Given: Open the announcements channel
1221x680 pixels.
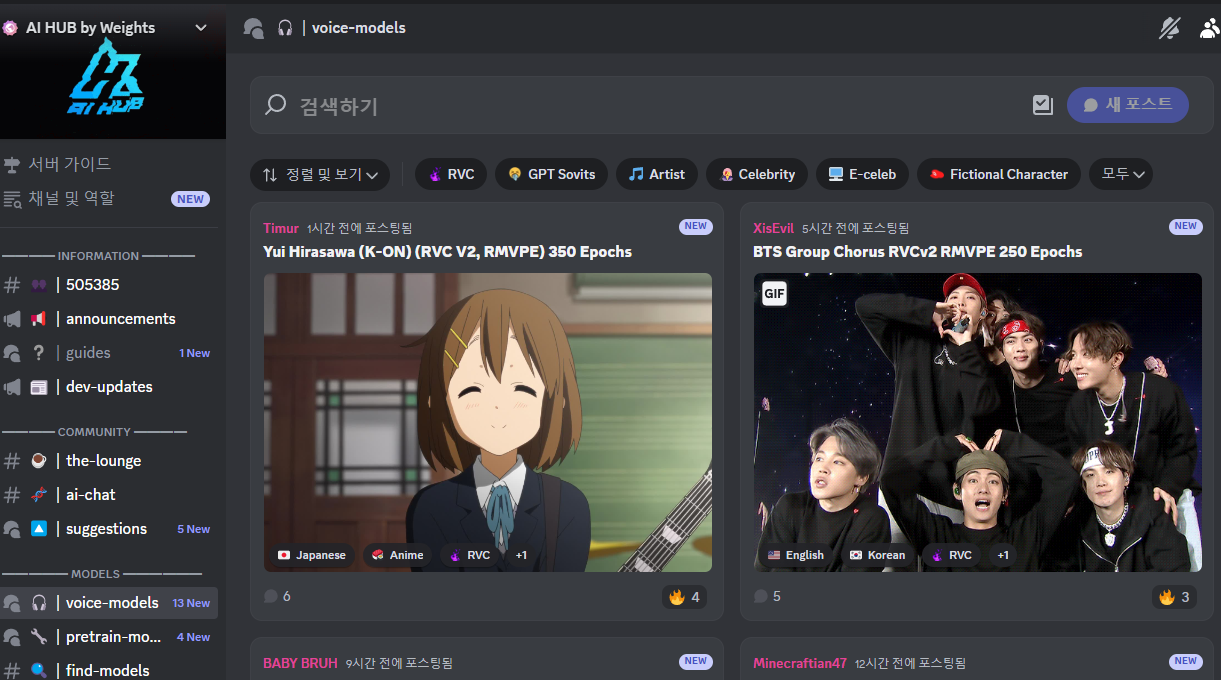Looking at the screenshot, I should 109,319.
